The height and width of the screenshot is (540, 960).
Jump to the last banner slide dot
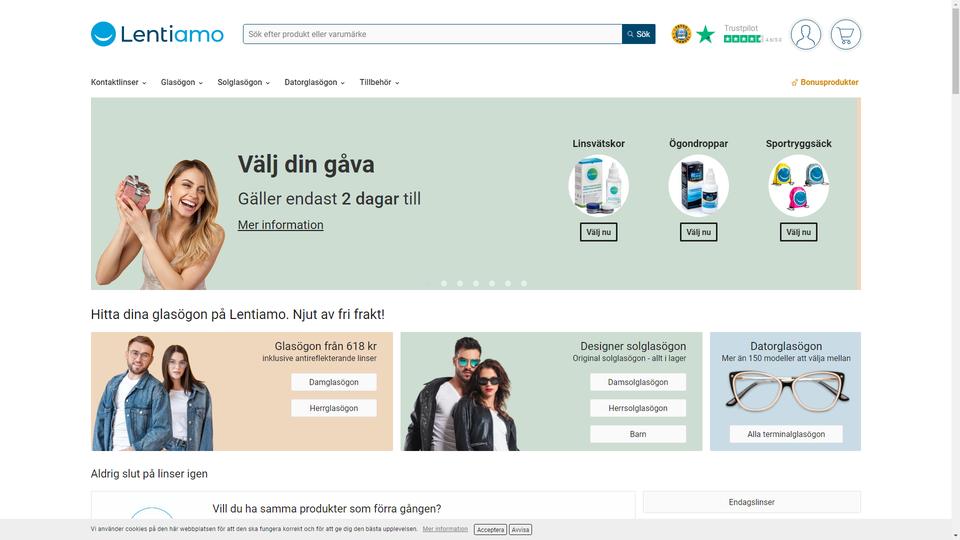tap(523, 283)
